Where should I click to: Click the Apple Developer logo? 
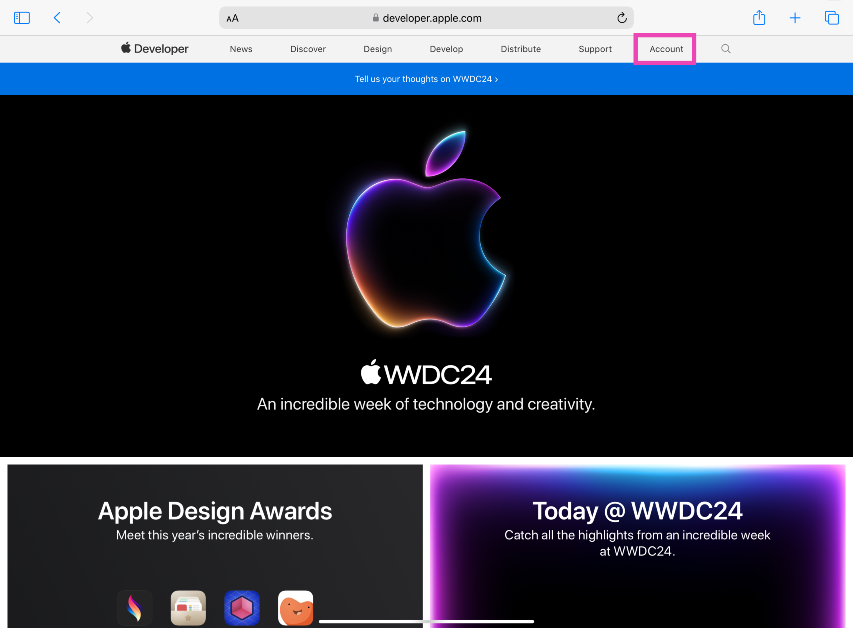tap(155, 49)
